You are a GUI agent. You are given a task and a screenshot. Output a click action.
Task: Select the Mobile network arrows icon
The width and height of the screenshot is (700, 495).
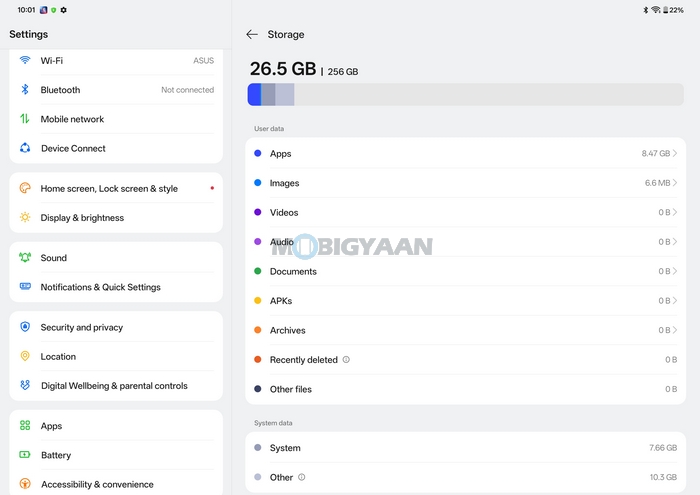[x=25, y=119]
